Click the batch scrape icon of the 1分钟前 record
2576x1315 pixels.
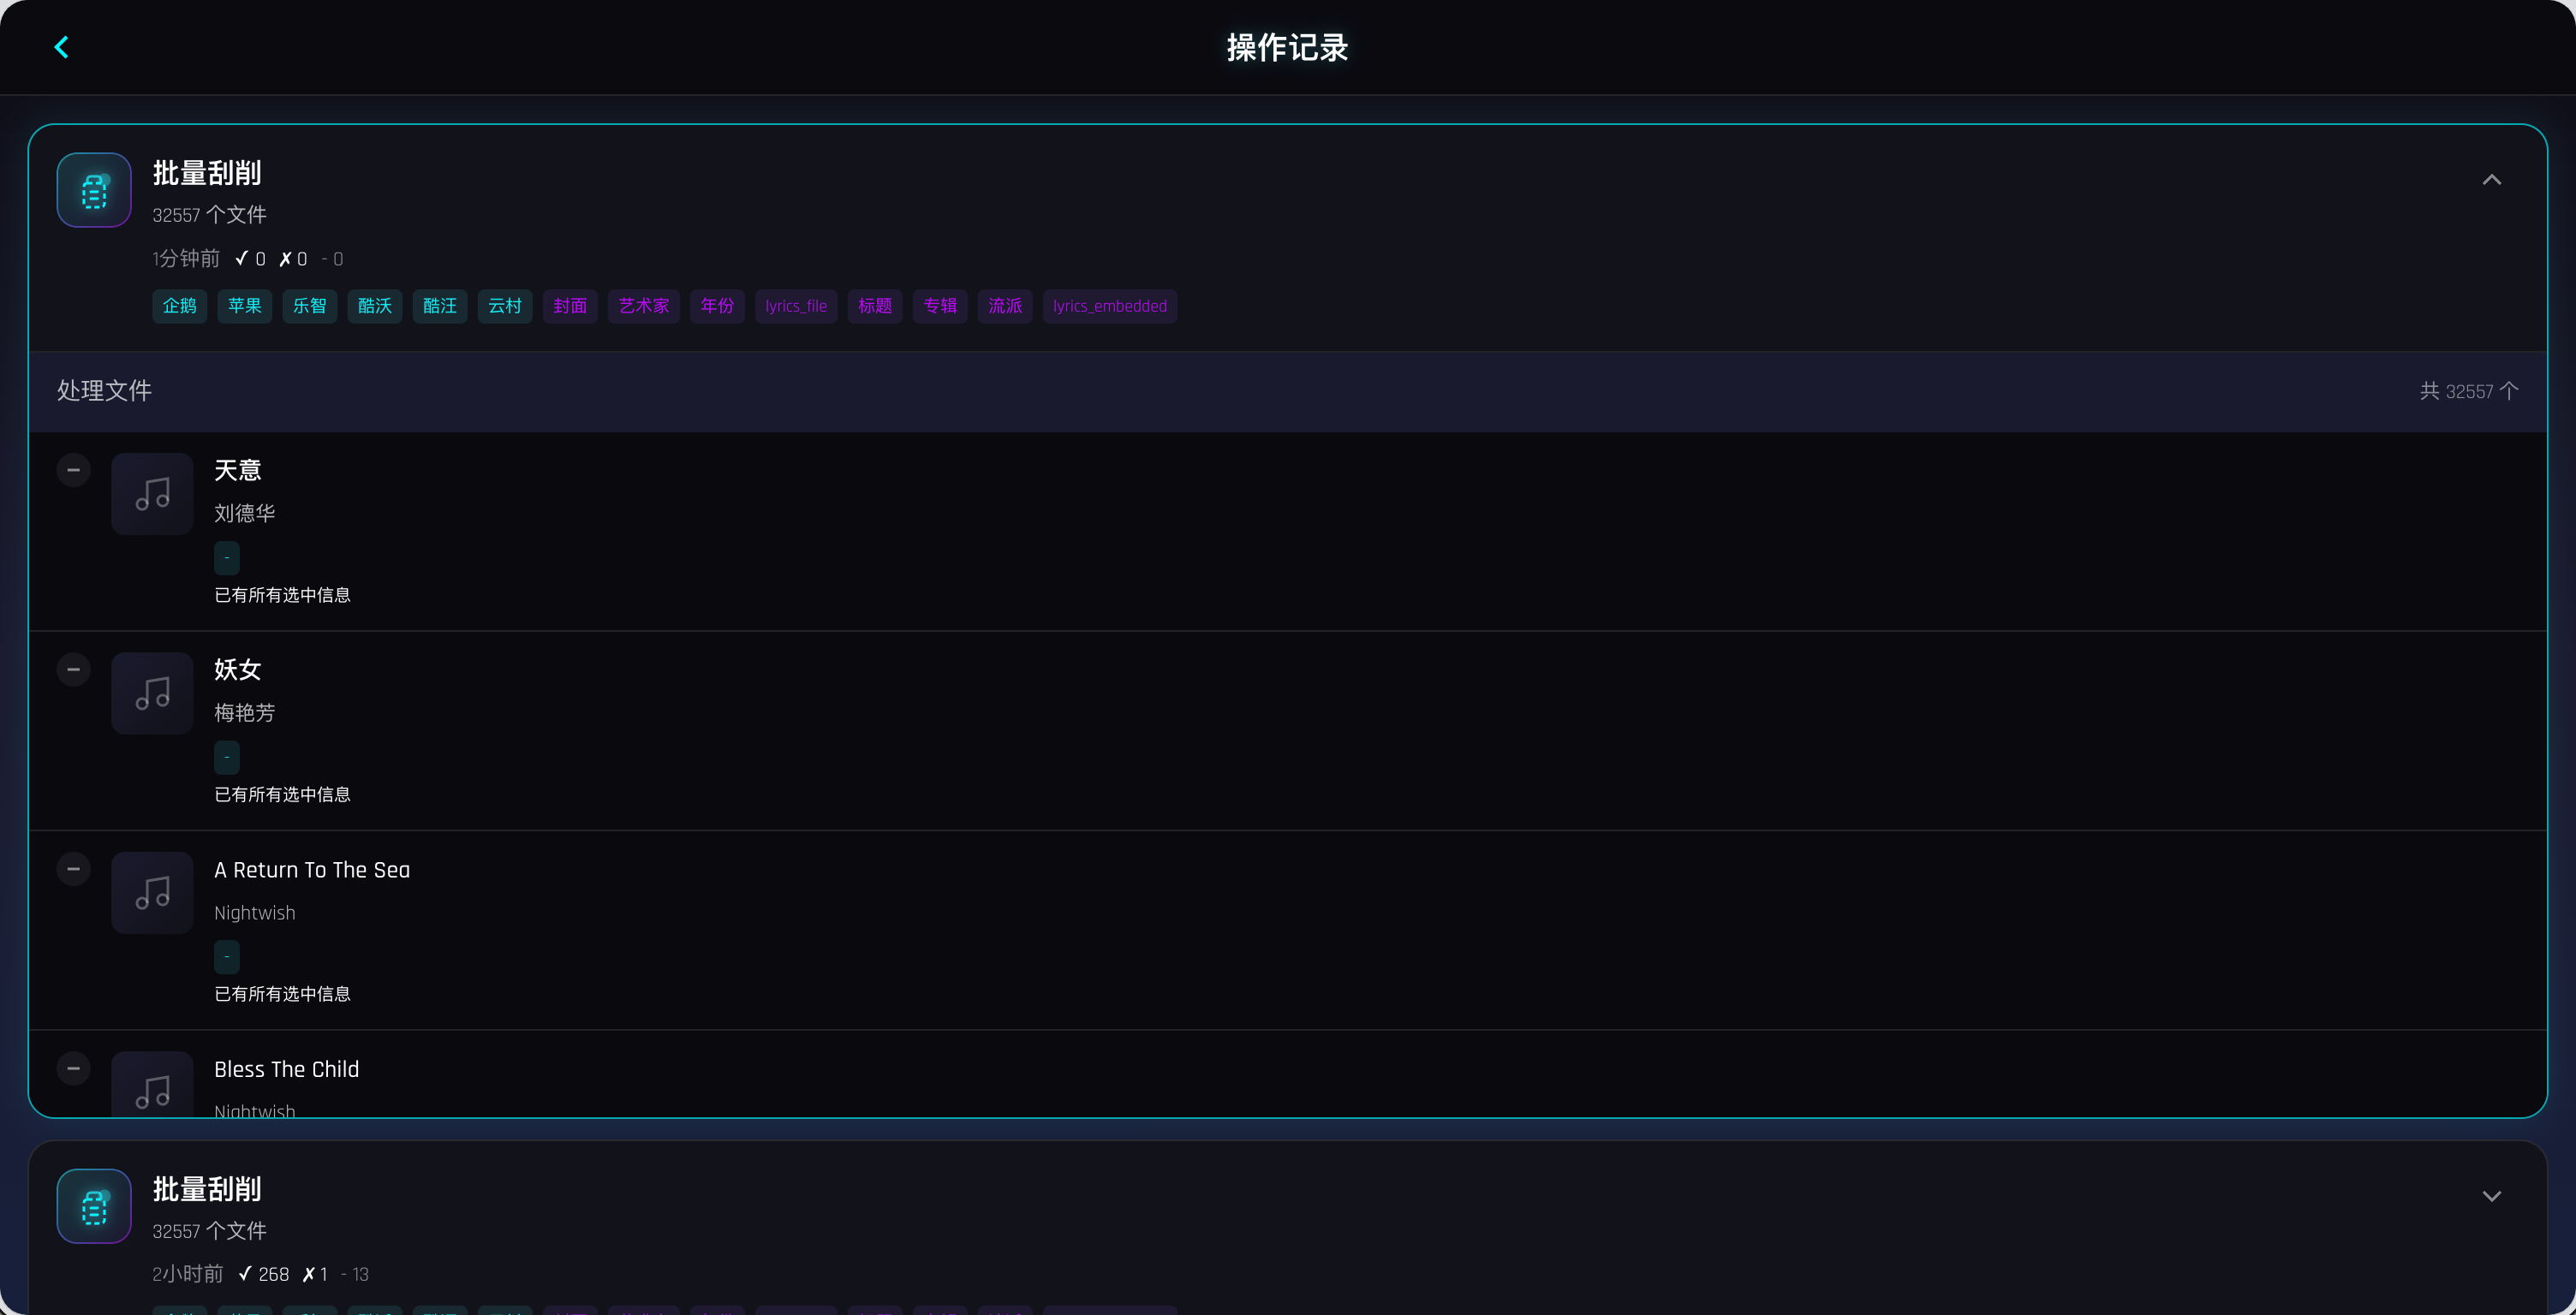tap(94, 190)
